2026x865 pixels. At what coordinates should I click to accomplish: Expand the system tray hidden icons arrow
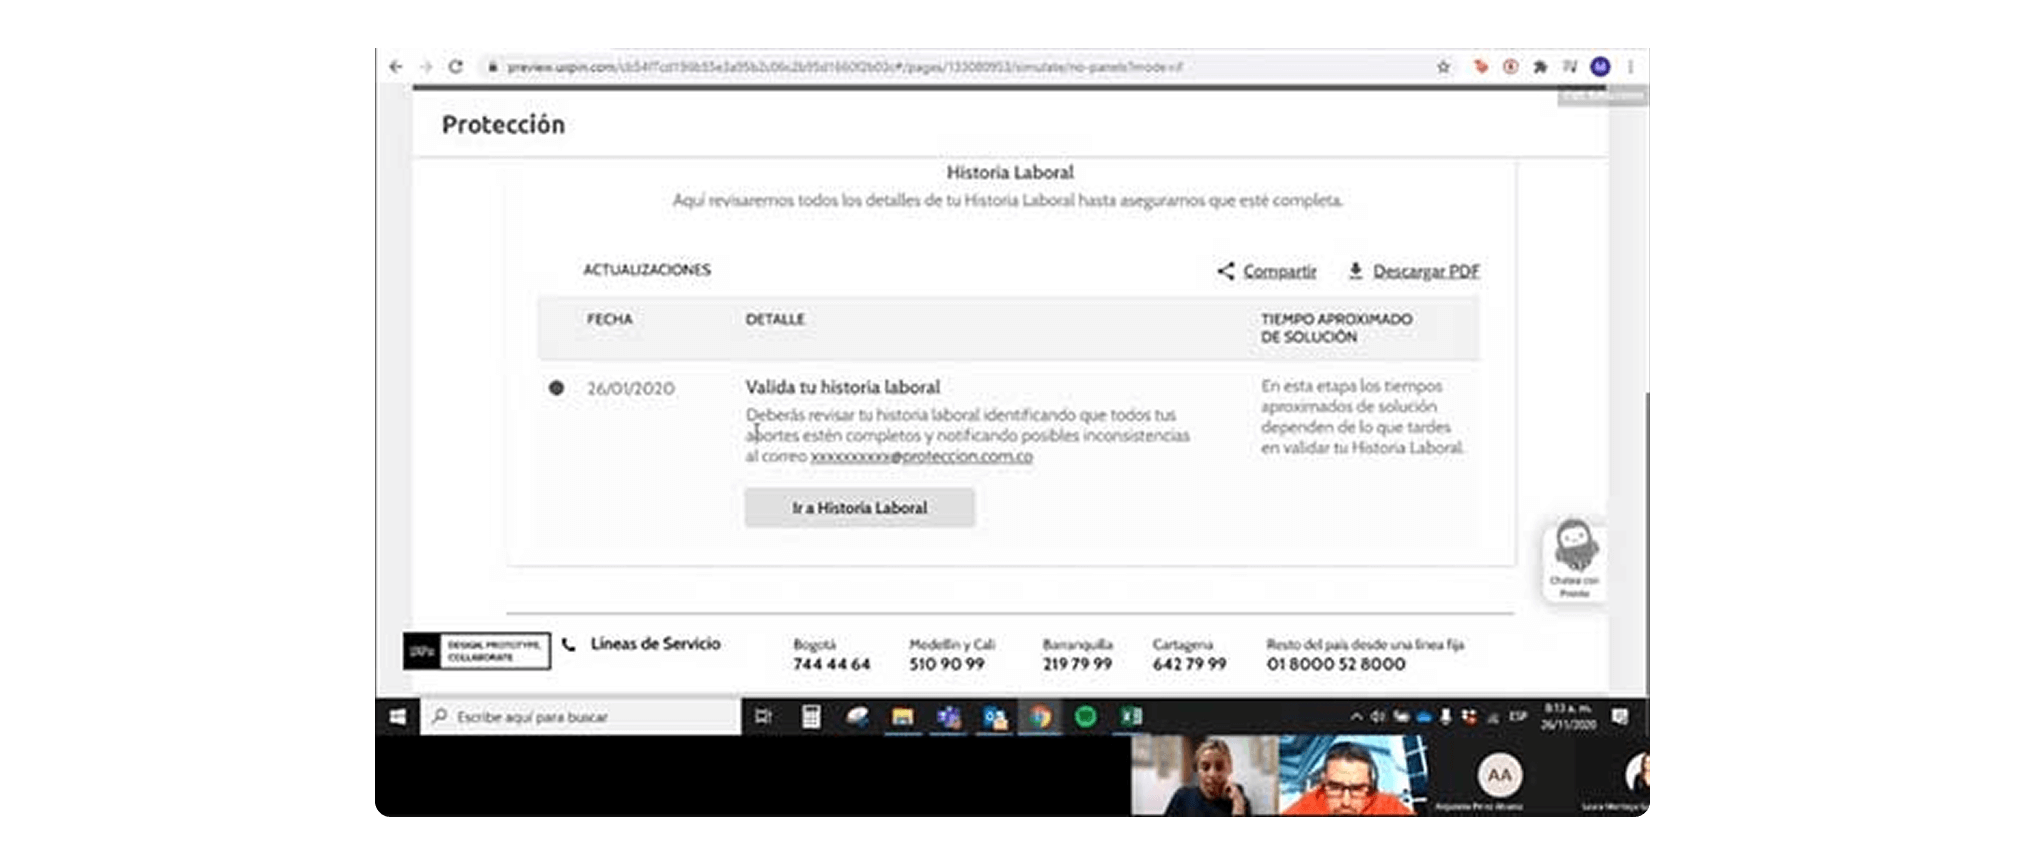pos(1356,717)
